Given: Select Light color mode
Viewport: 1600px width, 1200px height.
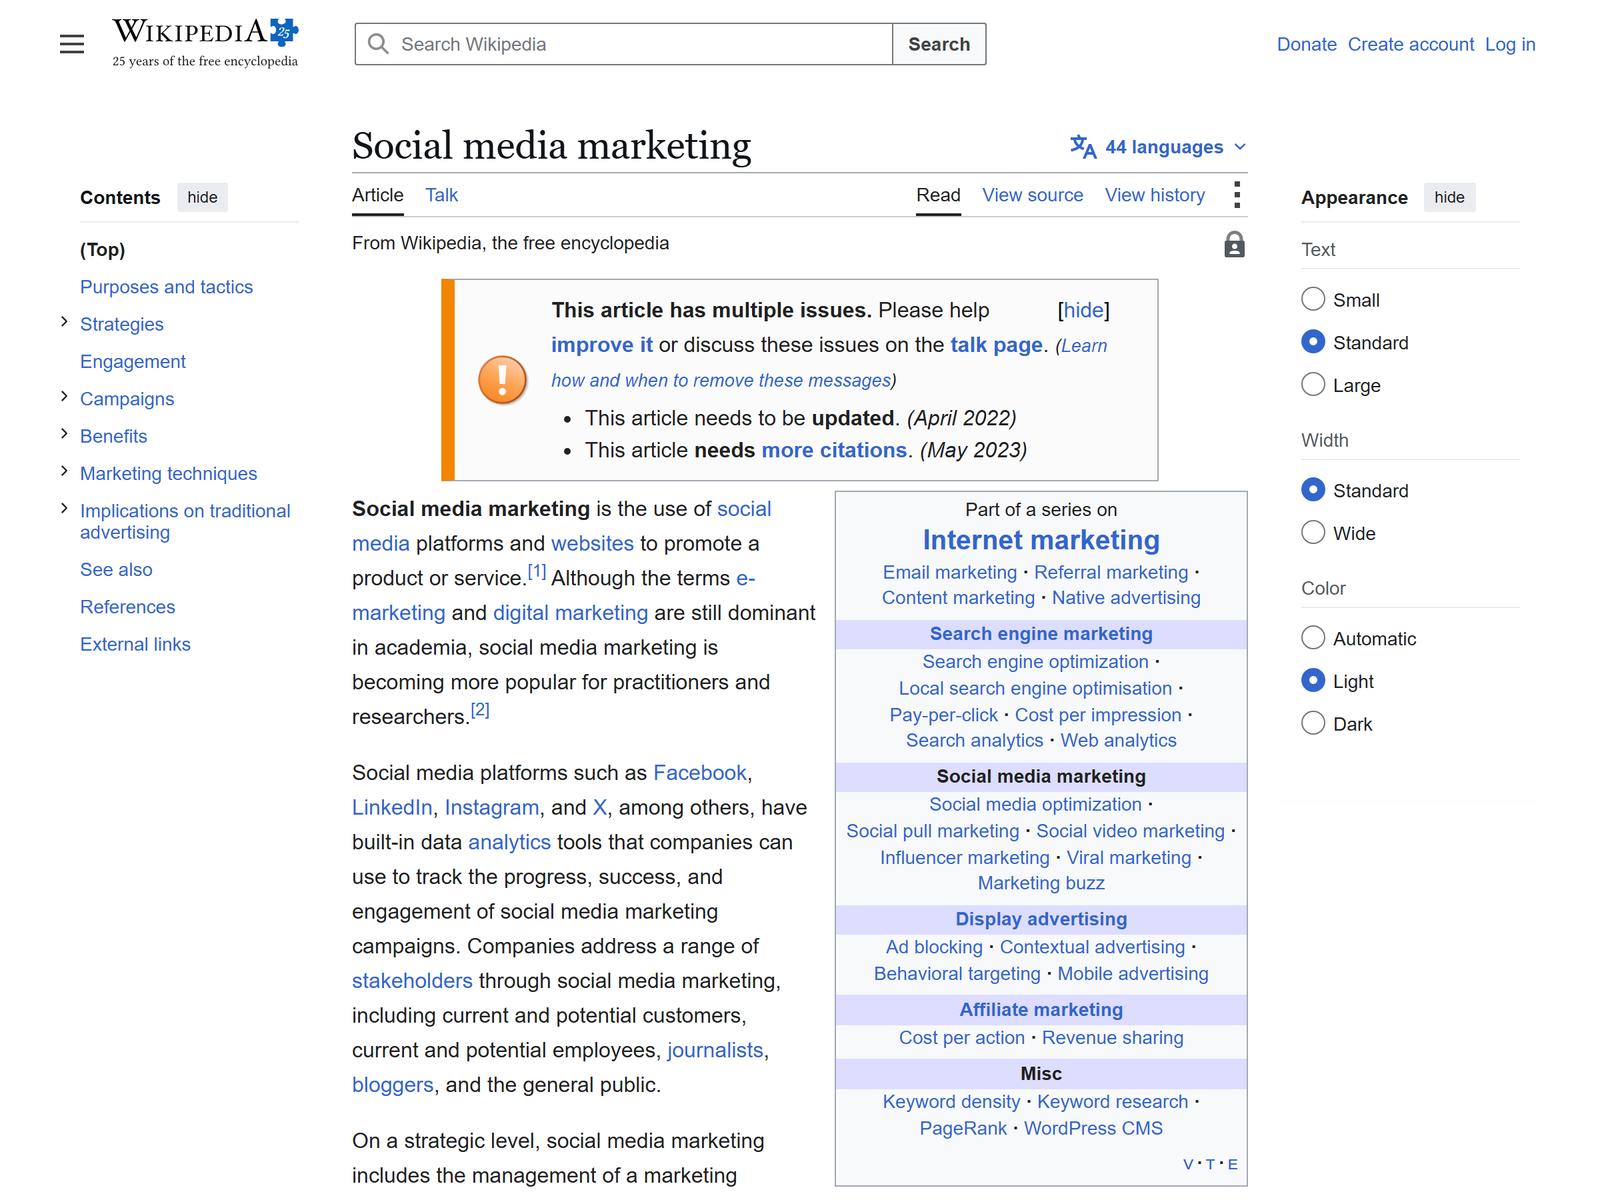Looking at the screenshot, I should coord(1313,680).
